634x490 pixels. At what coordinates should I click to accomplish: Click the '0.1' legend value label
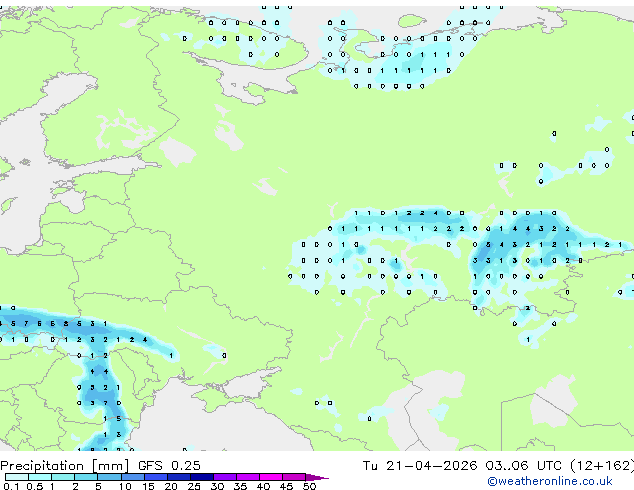point(11,486)
